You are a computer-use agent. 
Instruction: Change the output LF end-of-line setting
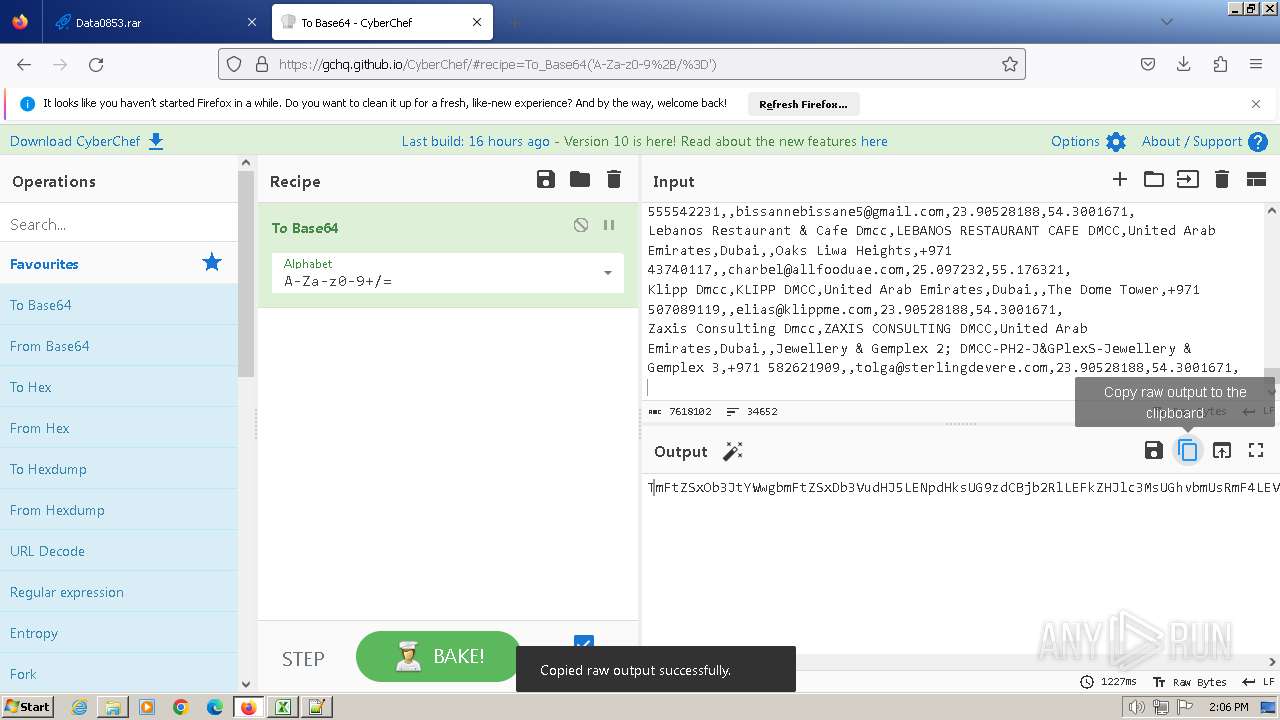click(x=1257, y=682)
